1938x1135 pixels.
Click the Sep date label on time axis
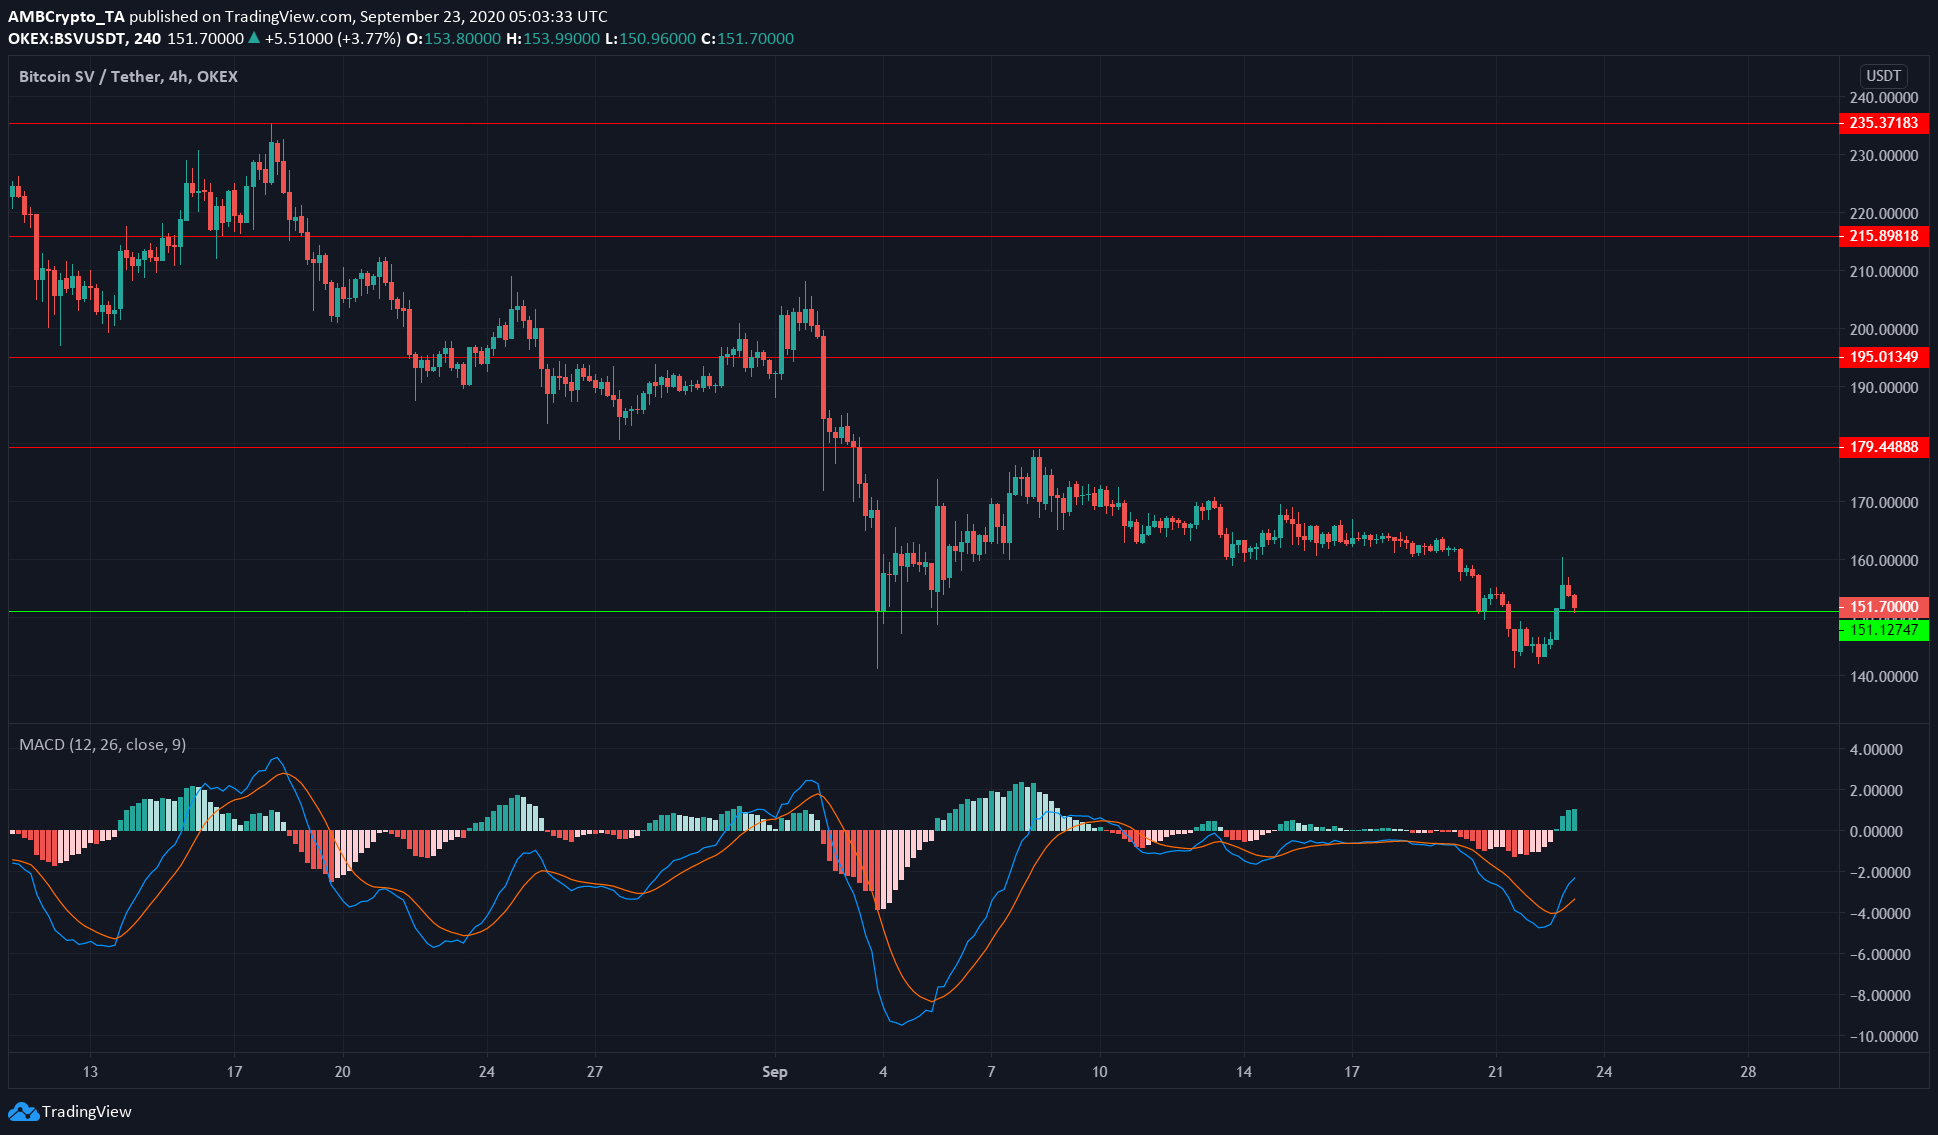[x=775, y=1072]
